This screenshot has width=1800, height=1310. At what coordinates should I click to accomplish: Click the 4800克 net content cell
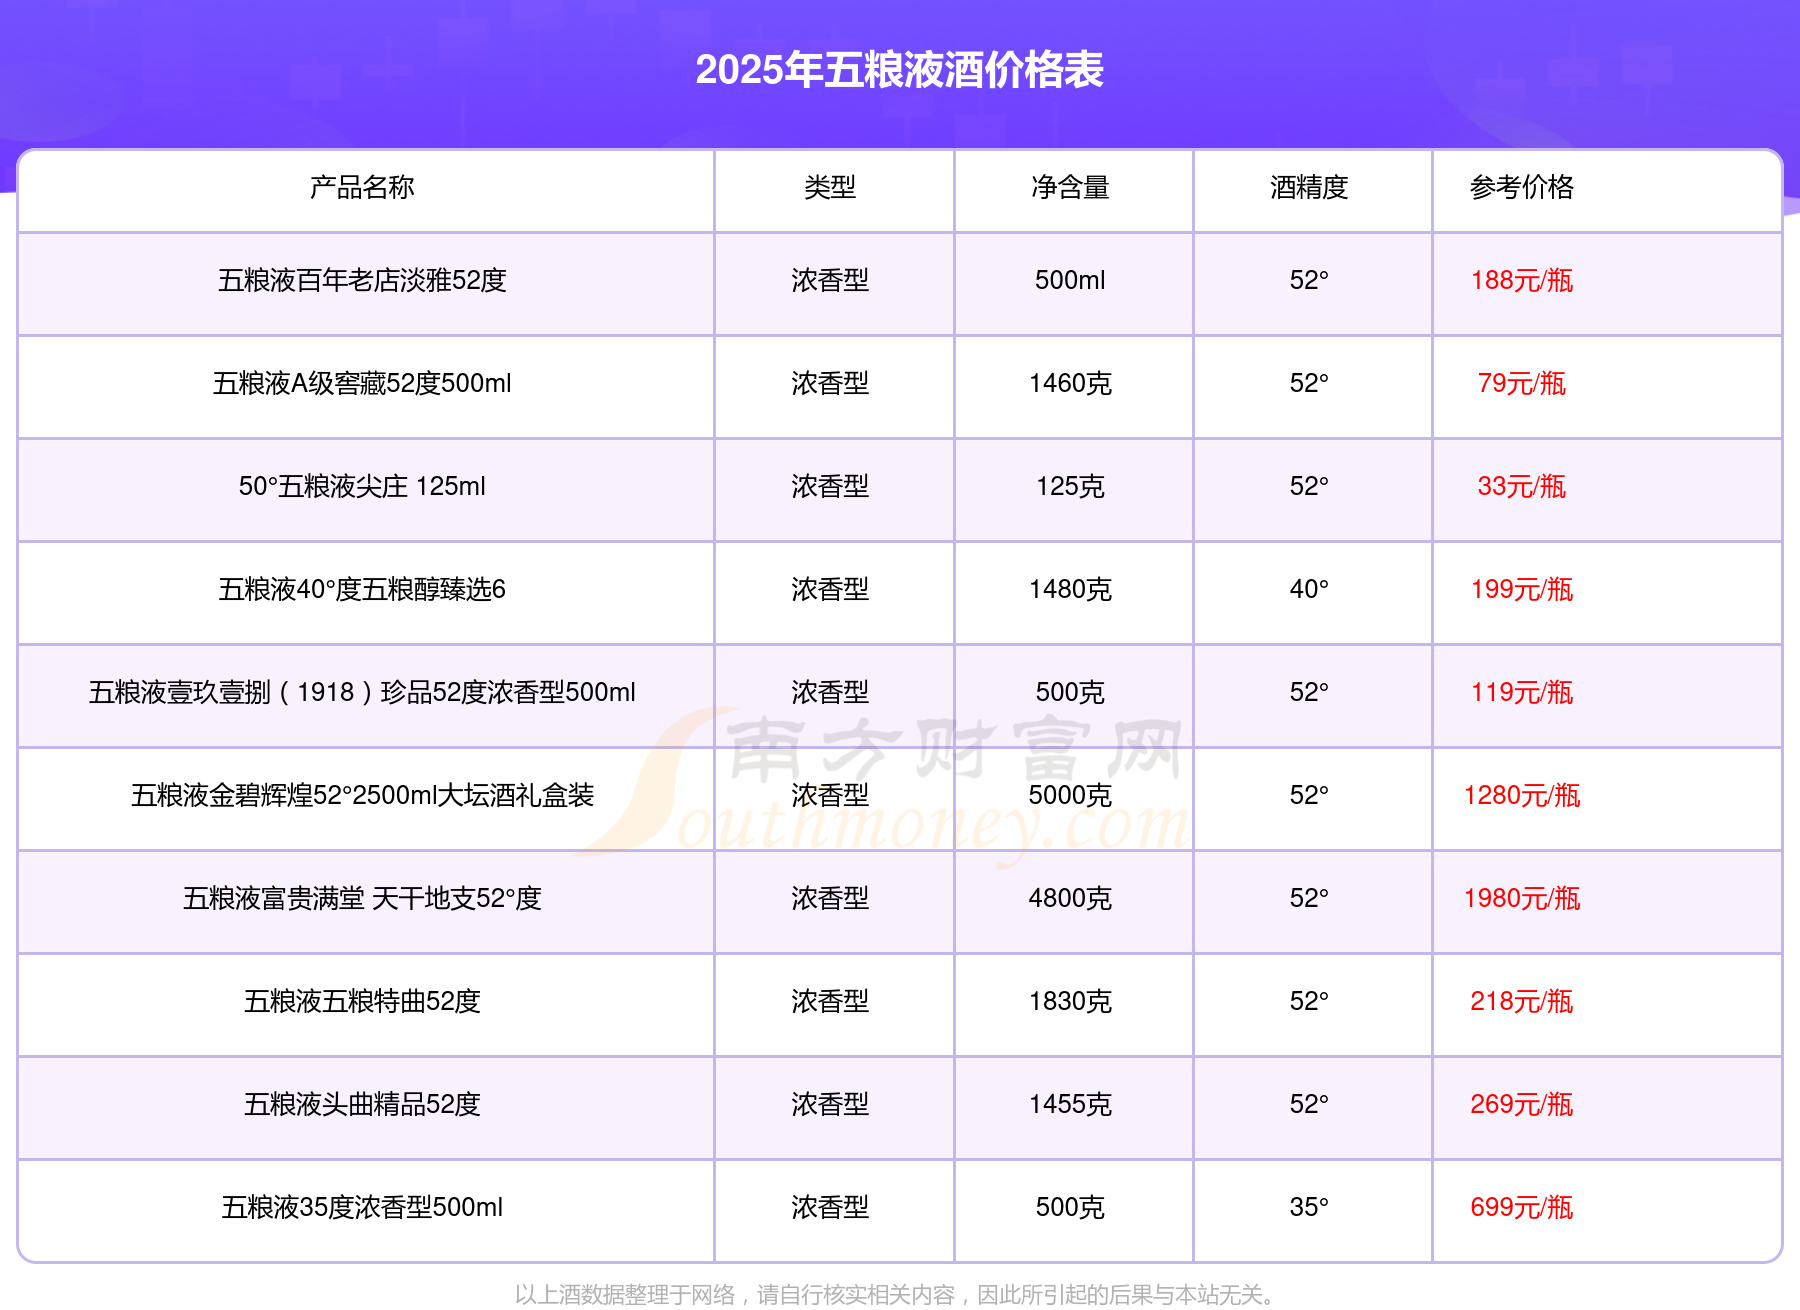click(1070, 898)
